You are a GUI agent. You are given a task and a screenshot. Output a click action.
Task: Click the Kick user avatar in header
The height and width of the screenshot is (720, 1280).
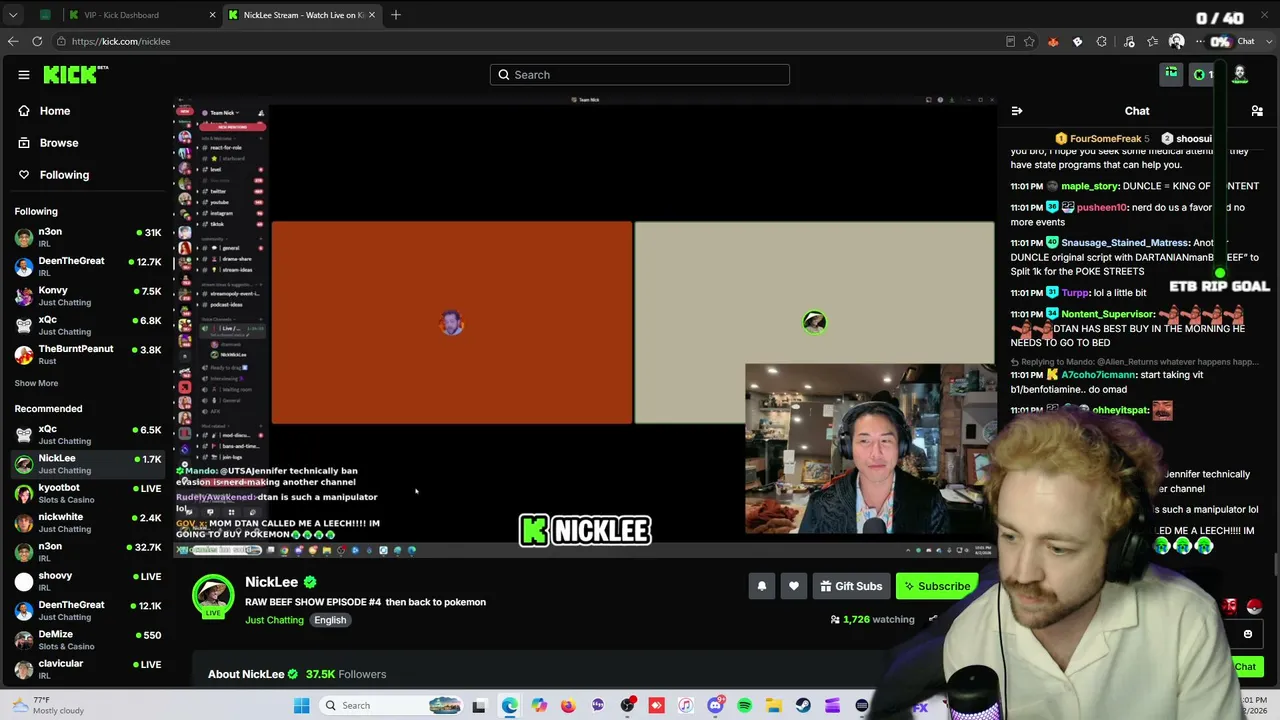click(x=1240, y=74)
